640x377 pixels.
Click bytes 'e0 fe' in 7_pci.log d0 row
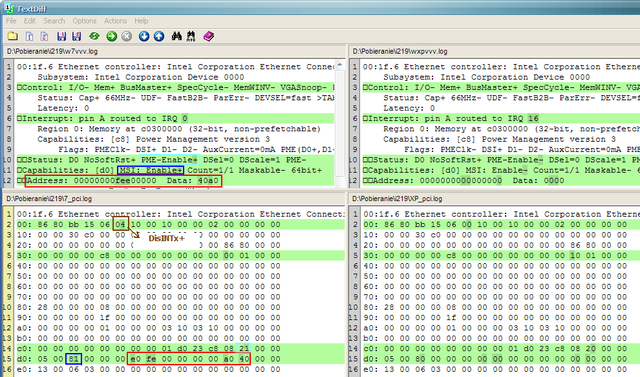click(x=143, y=359)
